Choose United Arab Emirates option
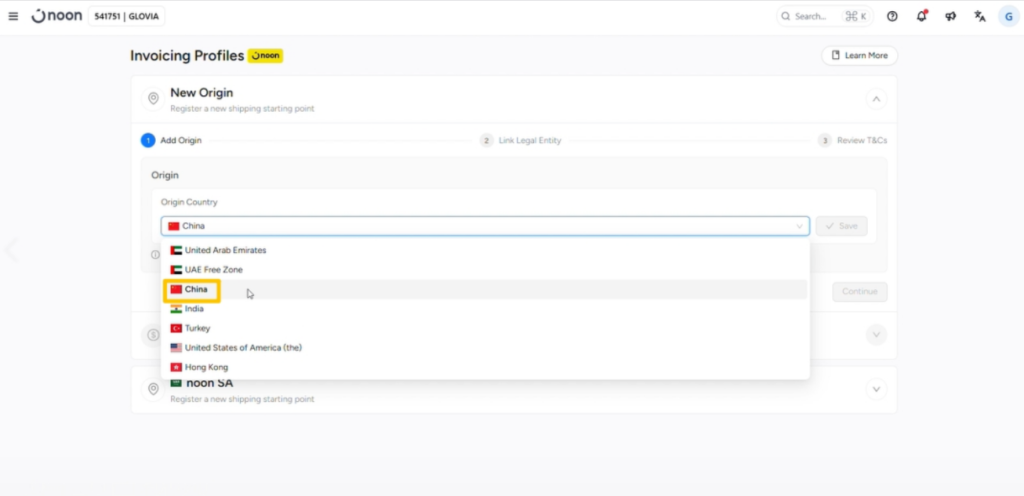 (485, 250)
